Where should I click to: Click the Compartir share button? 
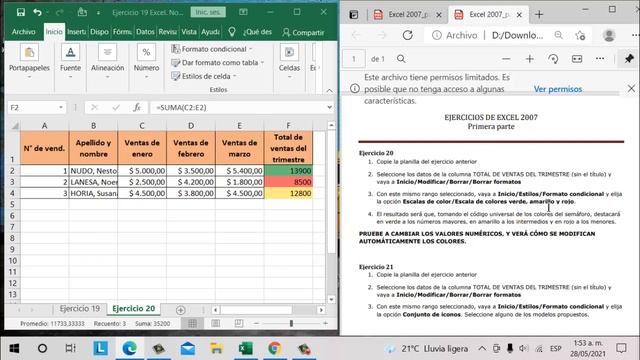(x=303, y=32)
